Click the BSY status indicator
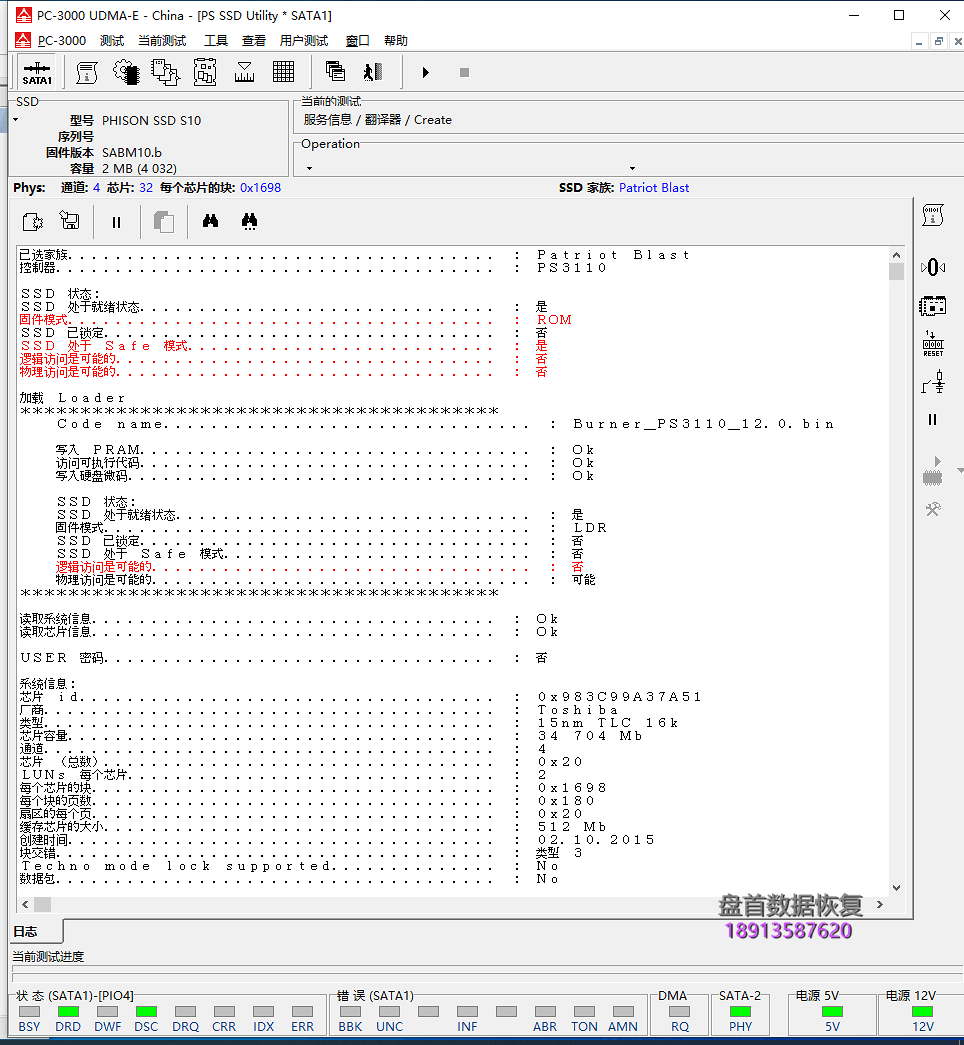Image resolution: width=964 pixels, height=1045 pixels. click(x=29, y=1011)
